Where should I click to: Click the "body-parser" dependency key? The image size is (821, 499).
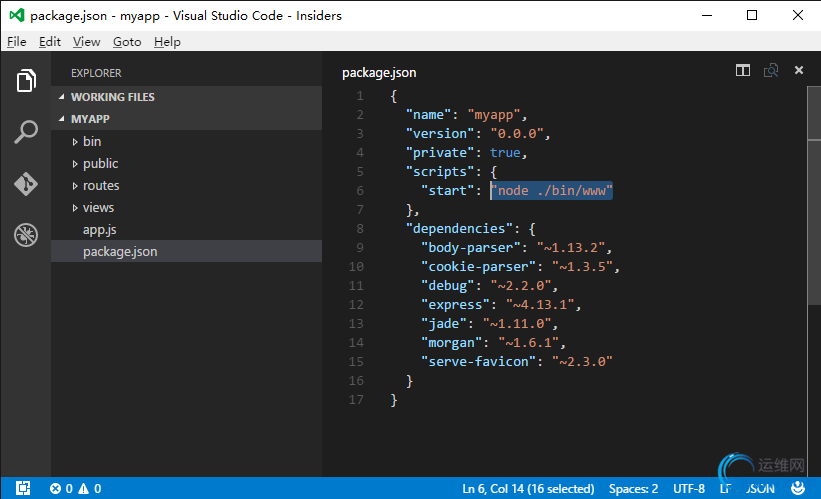(471, 247)
